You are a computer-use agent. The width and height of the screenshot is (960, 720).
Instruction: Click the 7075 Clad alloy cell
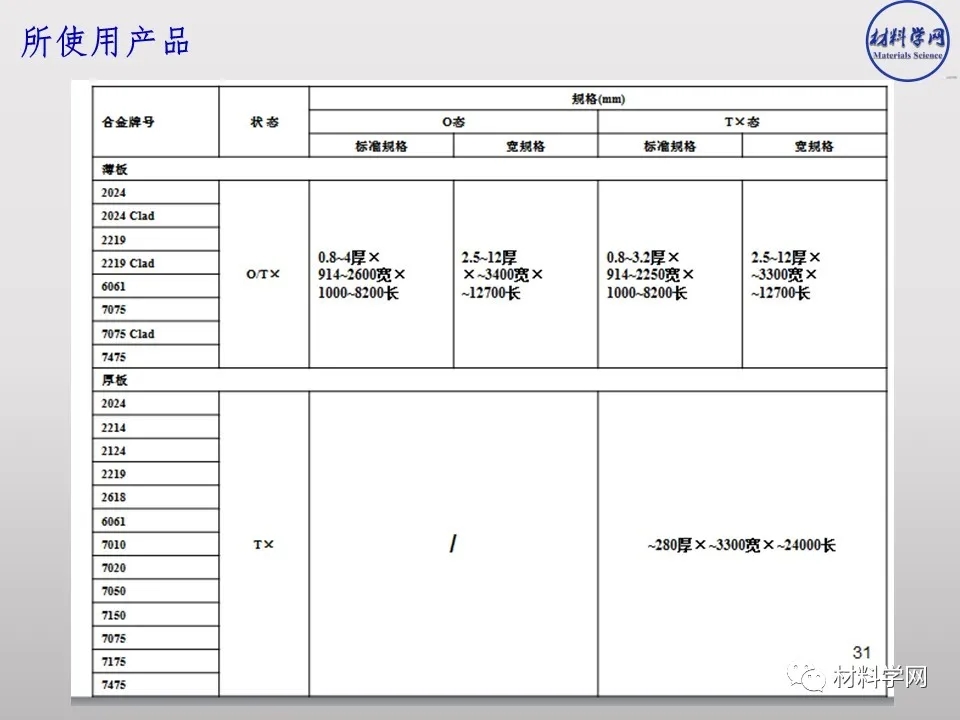pos(128,333)
